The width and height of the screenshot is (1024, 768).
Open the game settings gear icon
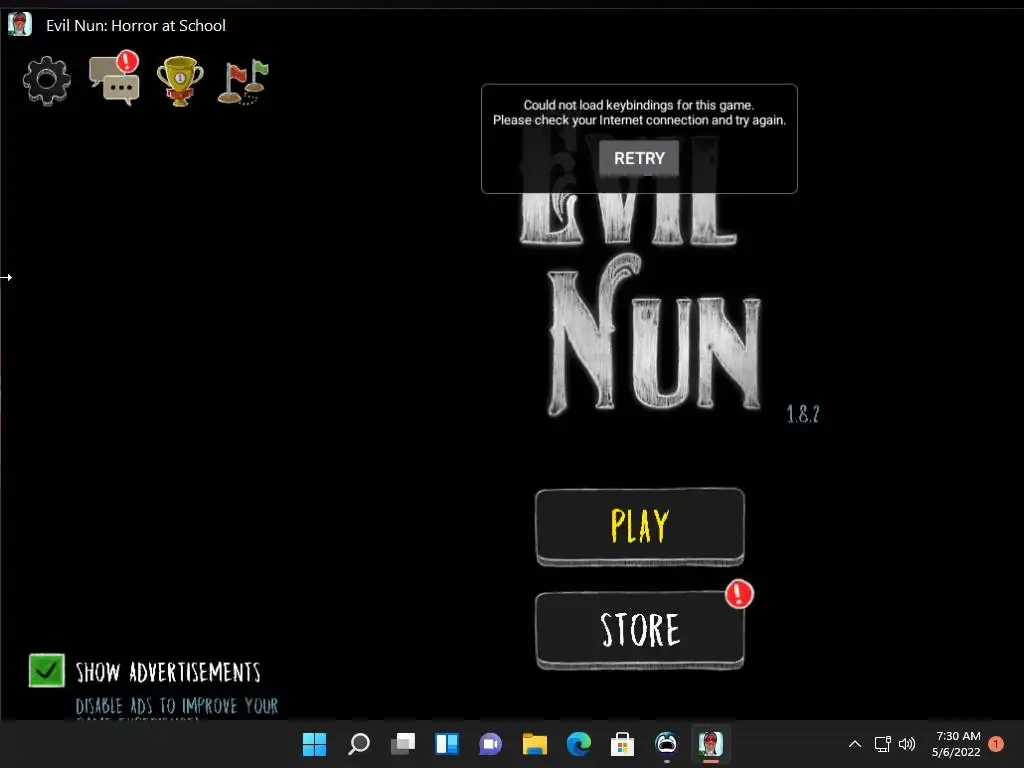pos(46,80)
